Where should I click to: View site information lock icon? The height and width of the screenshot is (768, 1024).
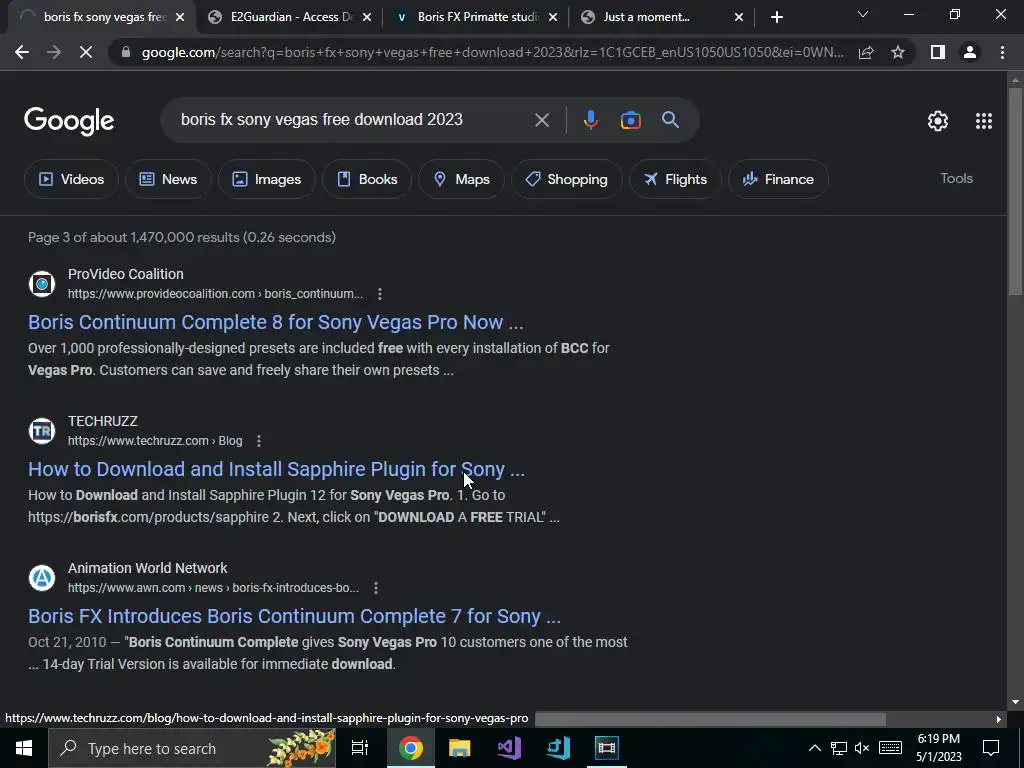(x=126, y=52)
